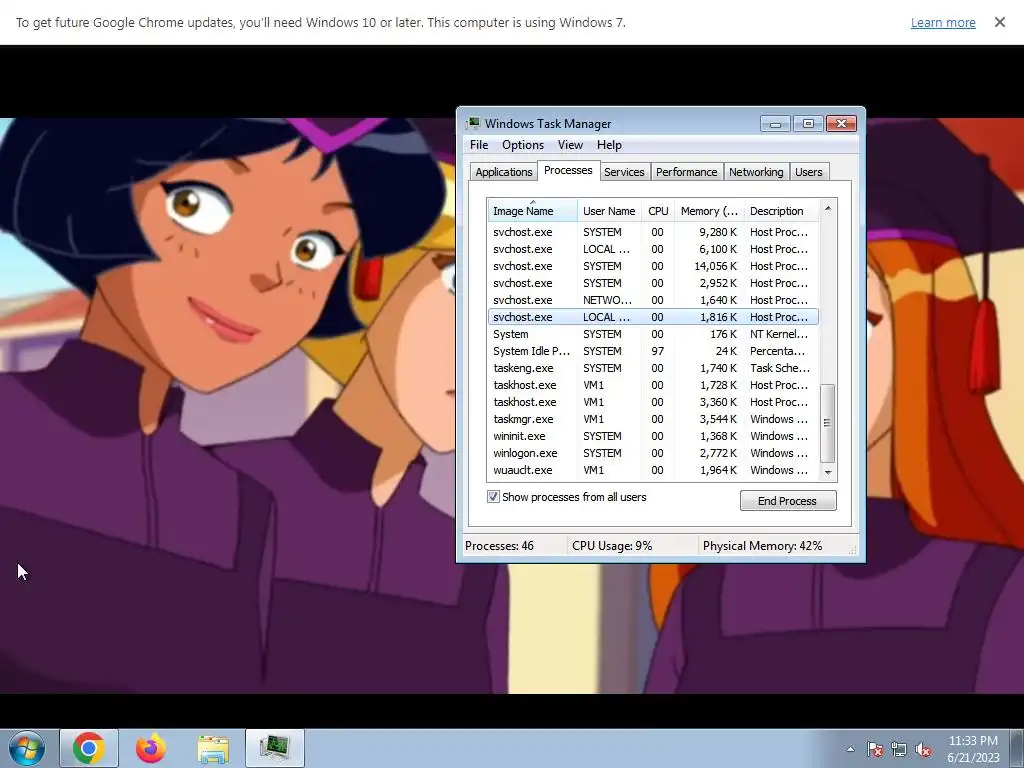The width and height of the screenshot is (1024, 768).
Task: Select the wuauclt.exe process row
Action: 653,470
